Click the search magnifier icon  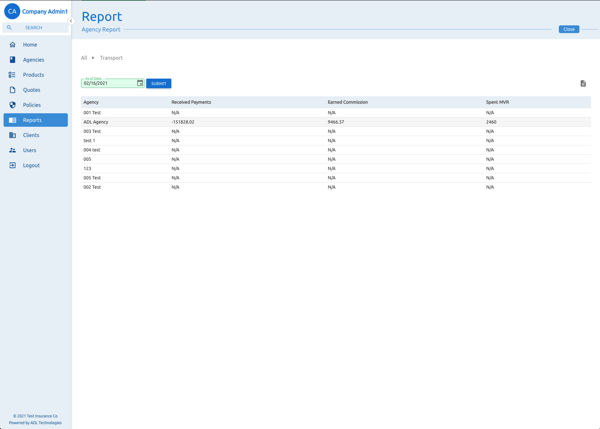pos(9,28)
